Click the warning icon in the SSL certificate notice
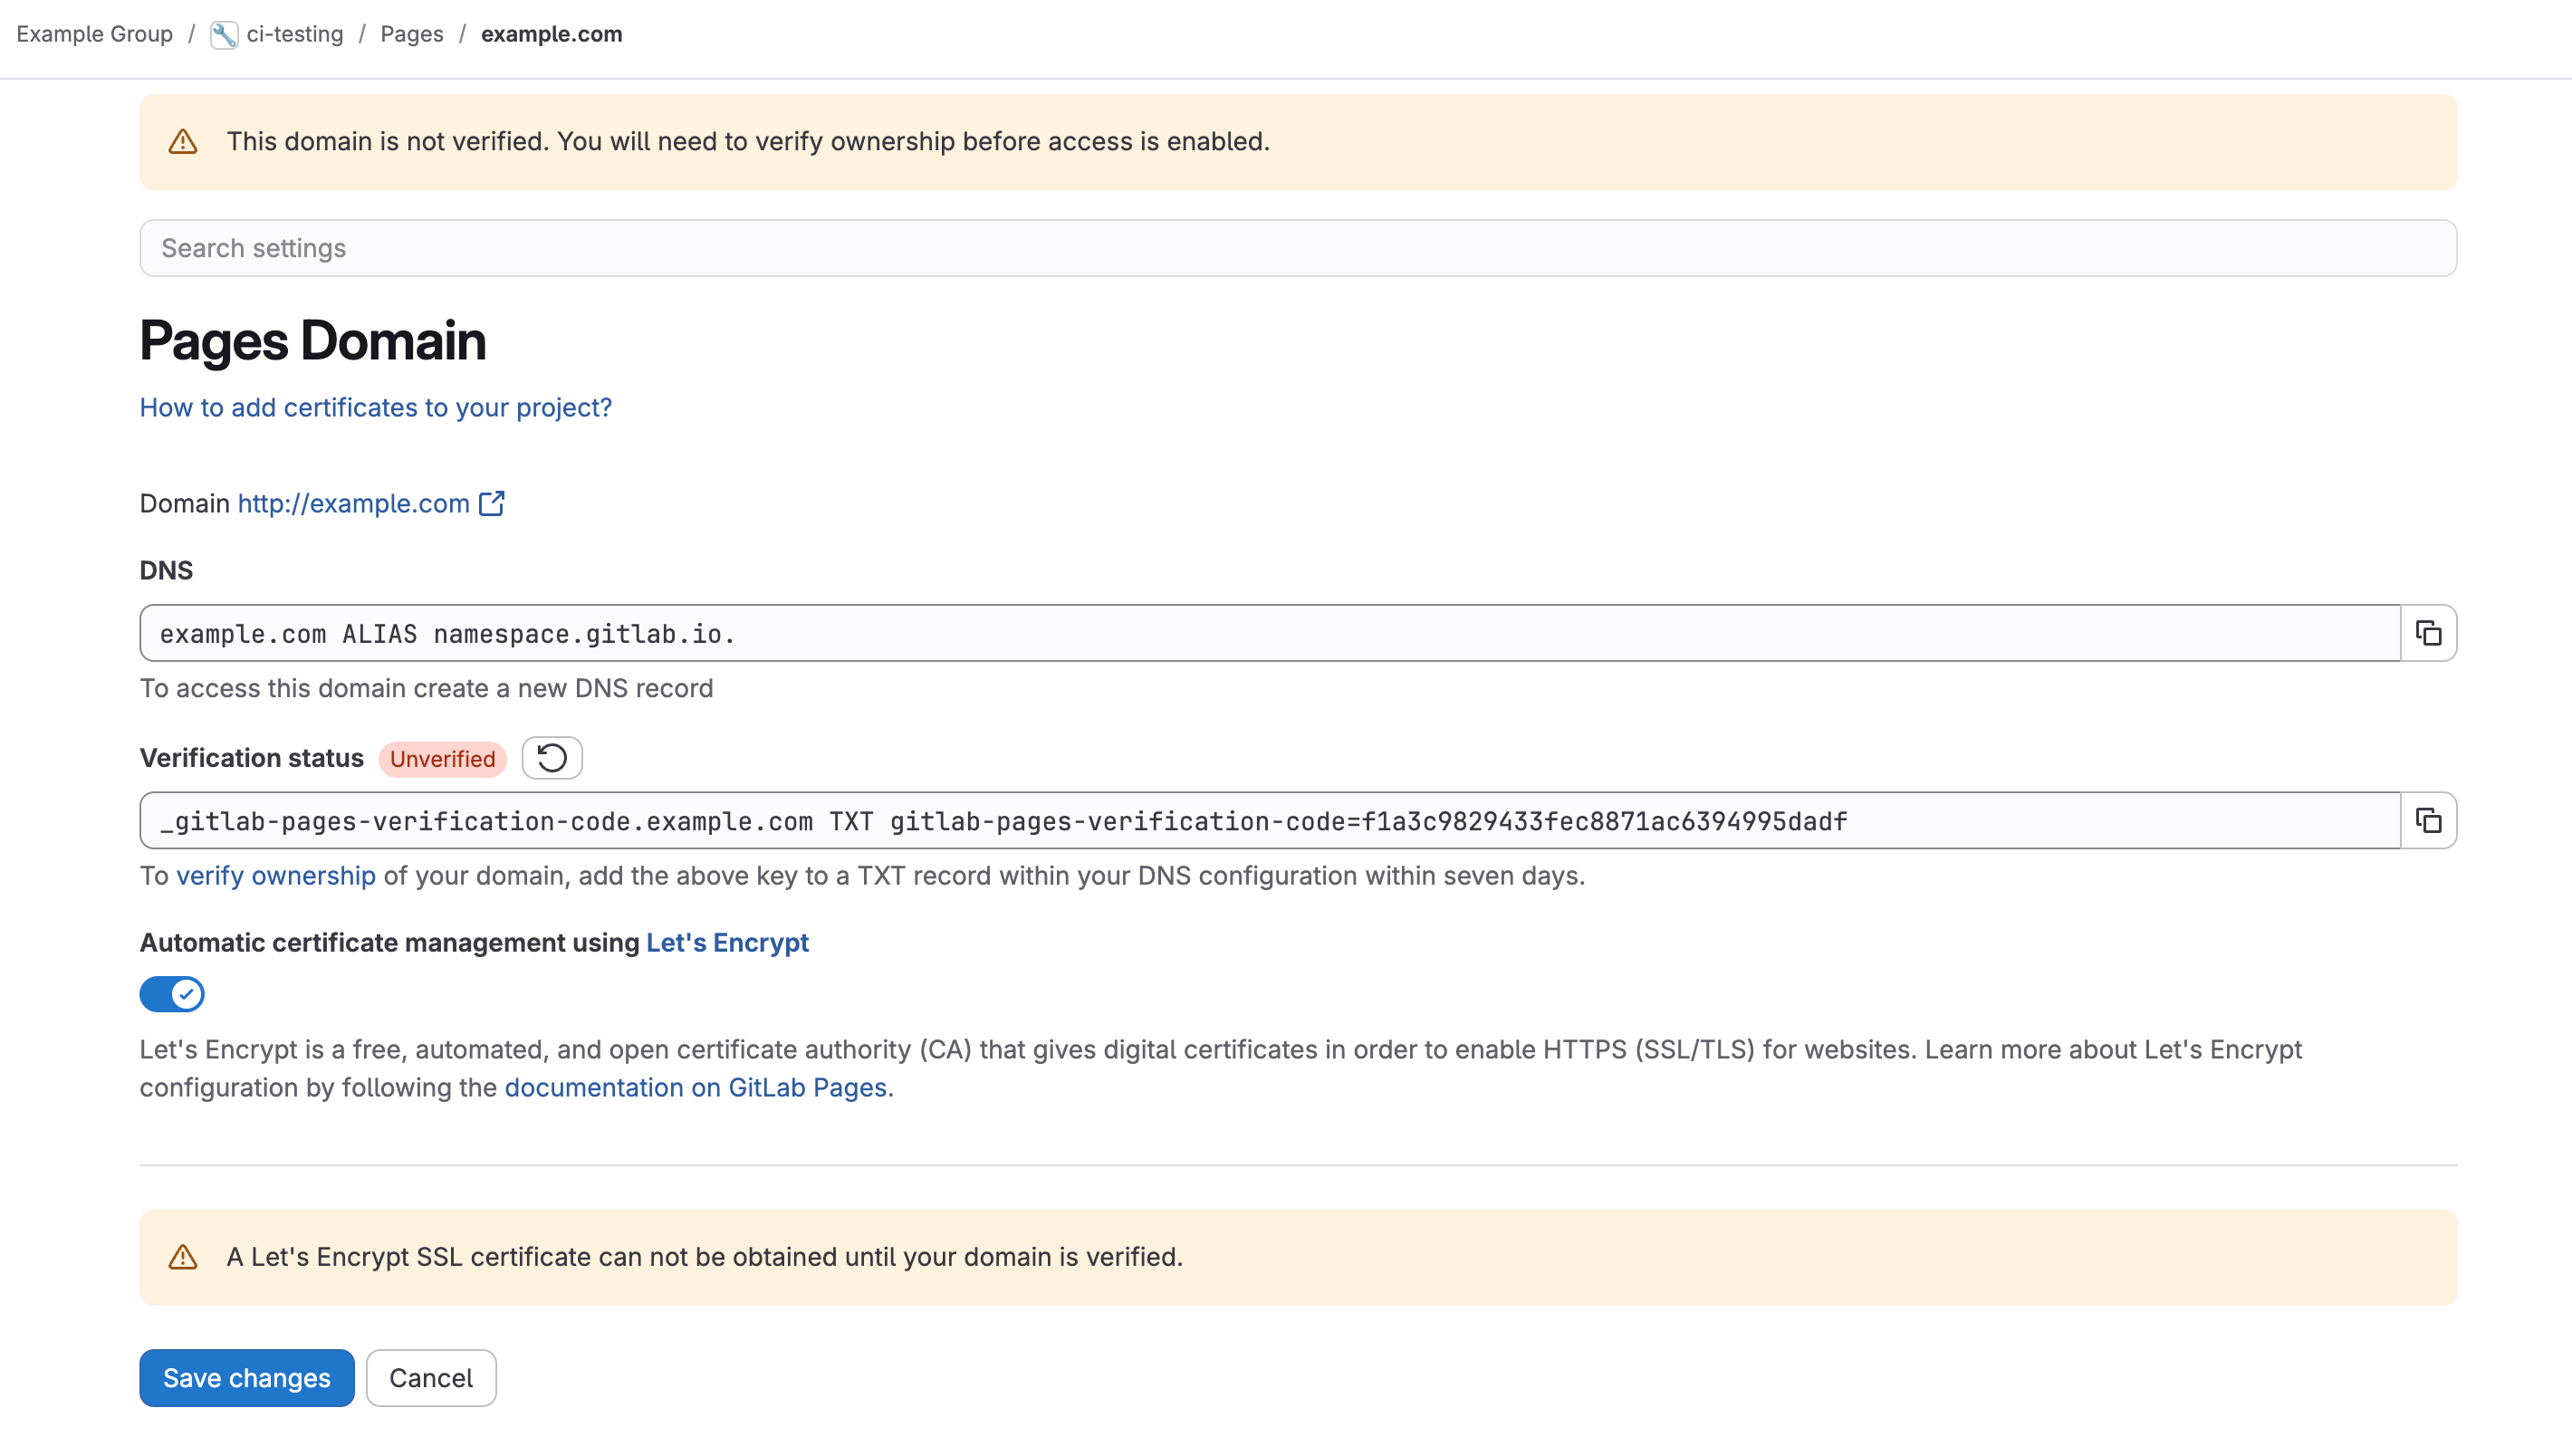 [183, 1258]
